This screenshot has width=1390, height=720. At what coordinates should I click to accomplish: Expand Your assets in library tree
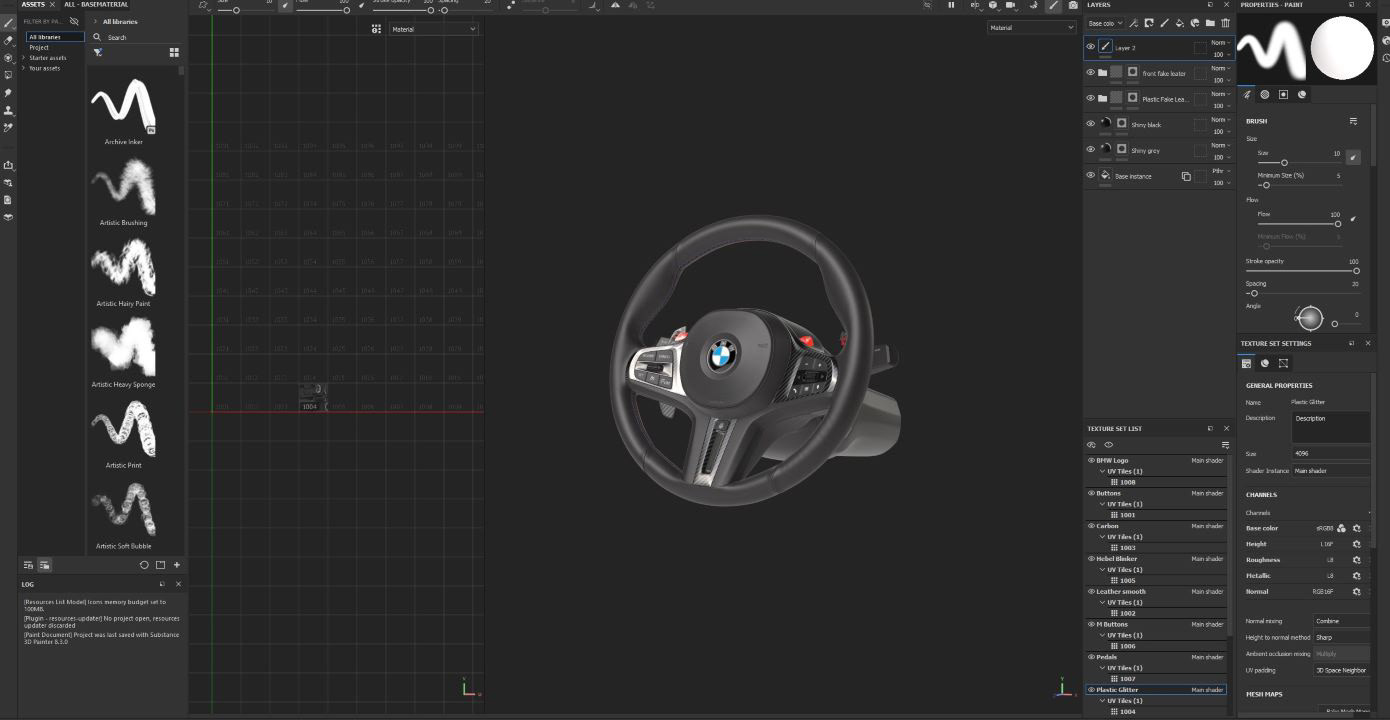23,68
